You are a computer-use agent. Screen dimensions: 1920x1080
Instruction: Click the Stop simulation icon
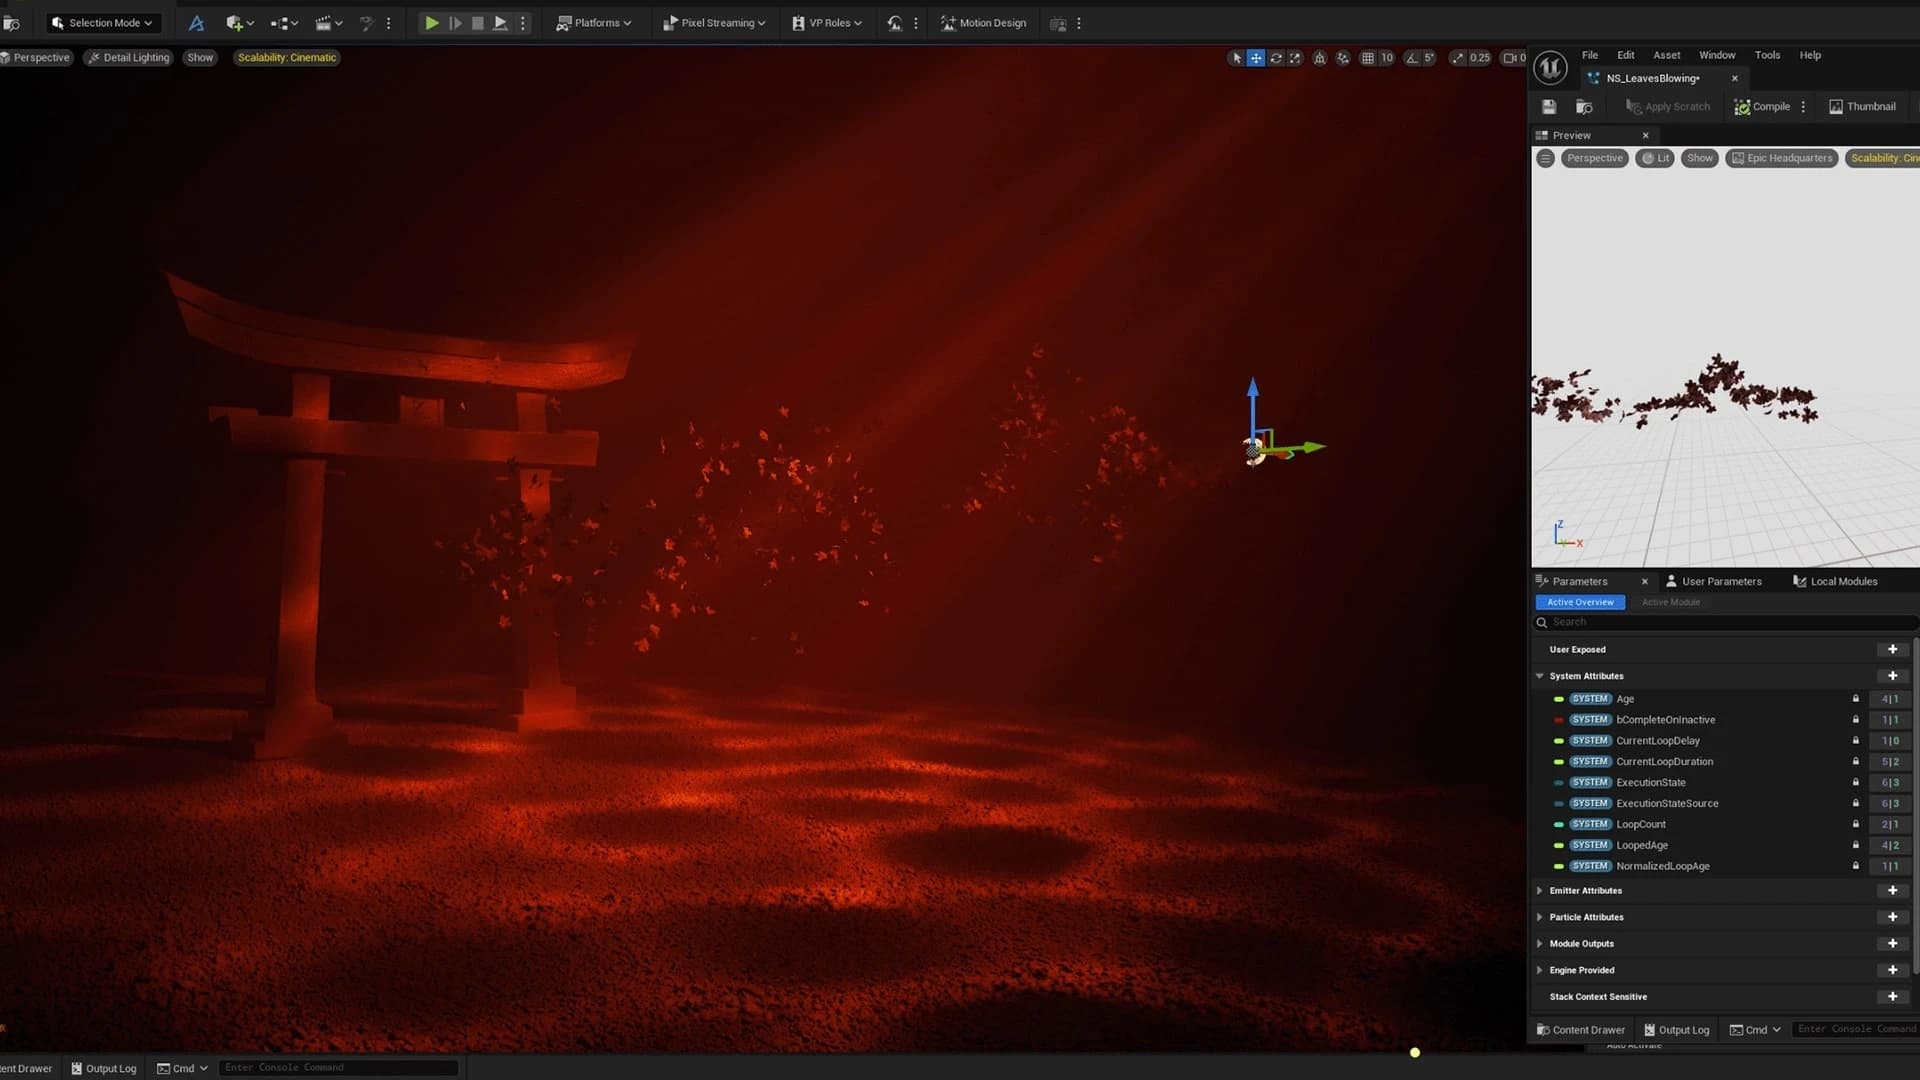coord(477,22)
